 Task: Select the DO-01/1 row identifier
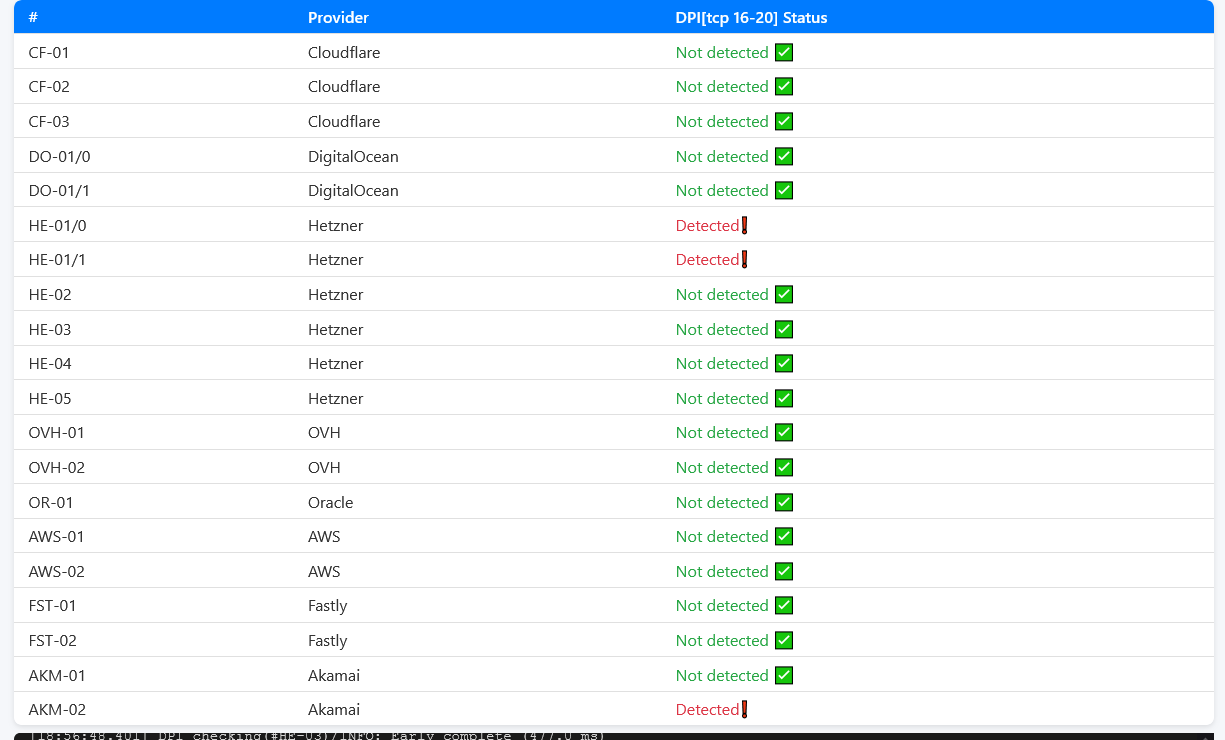click(x=59, y=191)
